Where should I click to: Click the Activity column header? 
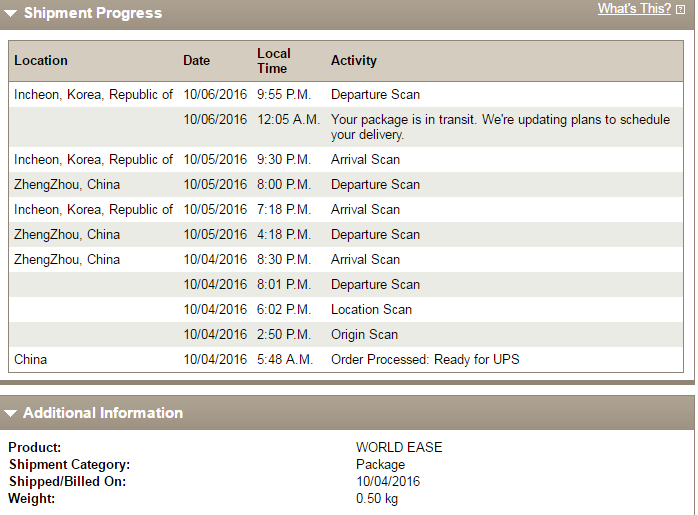click(354, 60)
